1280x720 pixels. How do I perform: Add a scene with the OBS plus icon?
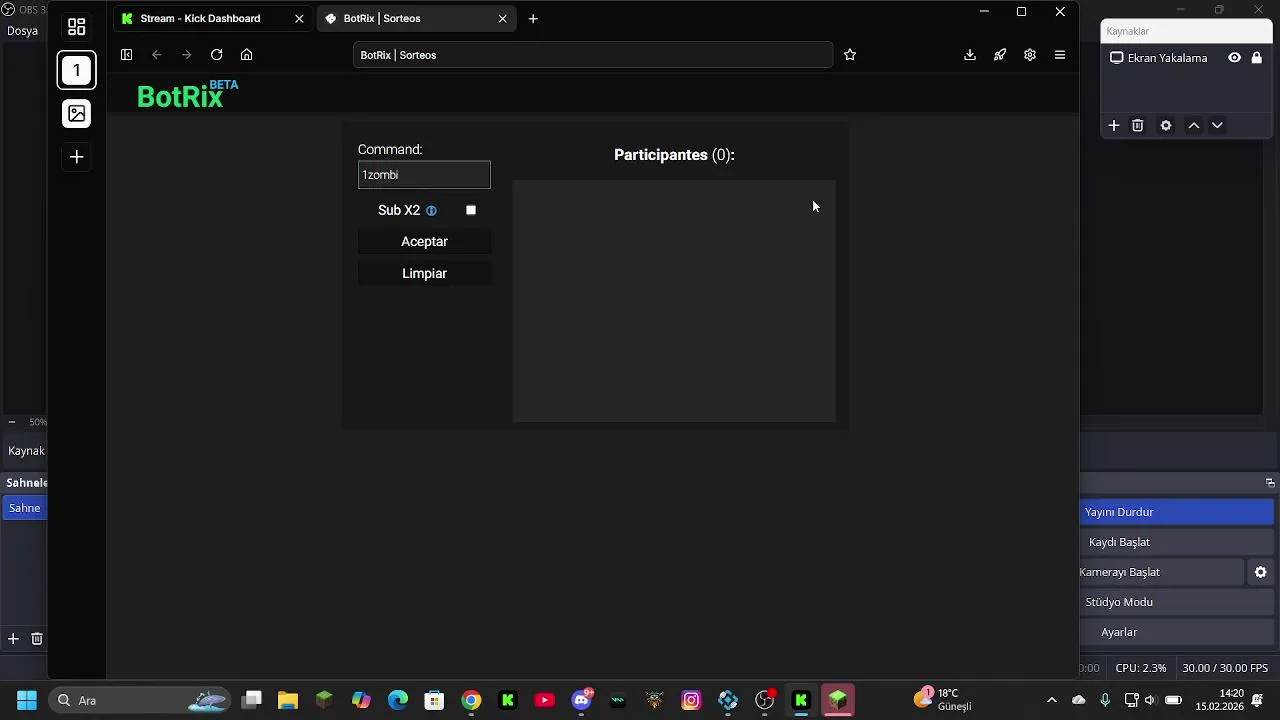[13, 638]
